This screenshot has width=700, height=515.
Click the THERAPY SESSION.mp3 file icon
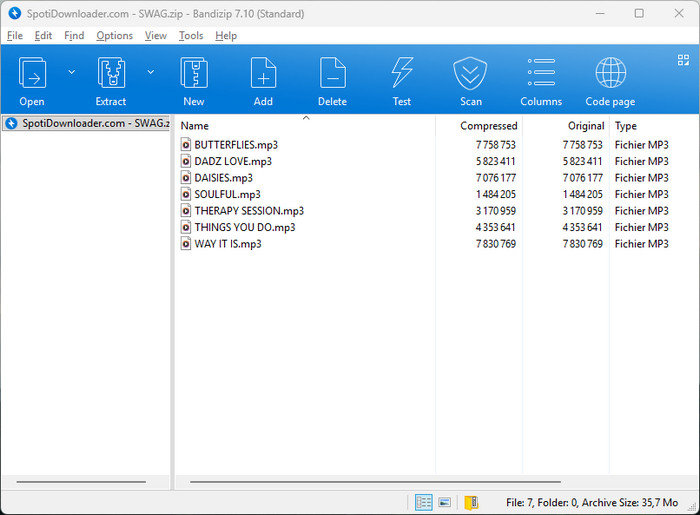[186, 211]
